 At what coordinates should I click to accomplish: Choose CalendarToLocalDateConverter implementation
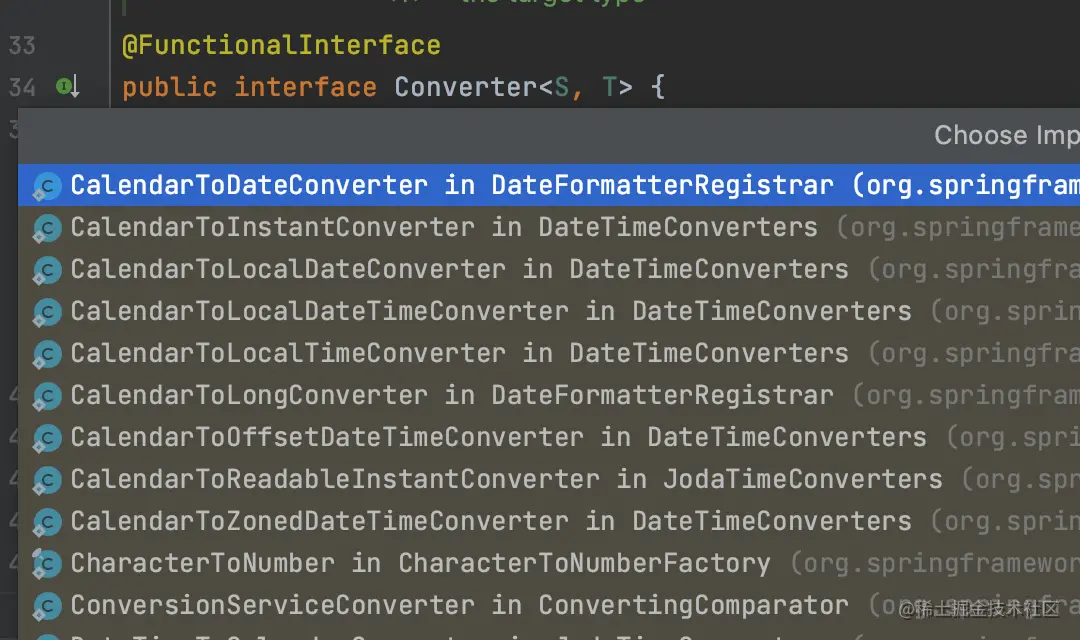coord(549,269)
